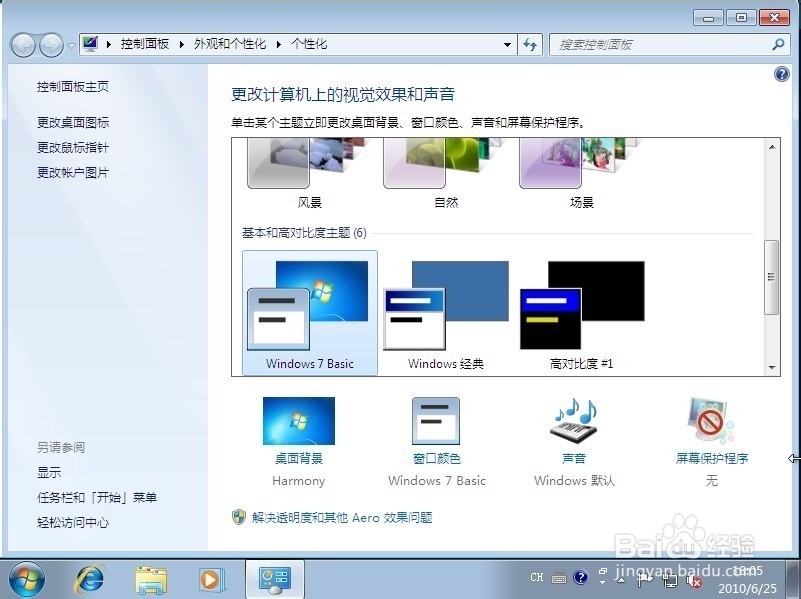The width and height of the screenshot is (801, 599).
Task: Open 控制面板主页 link
Action: click(x=73, y=87)
